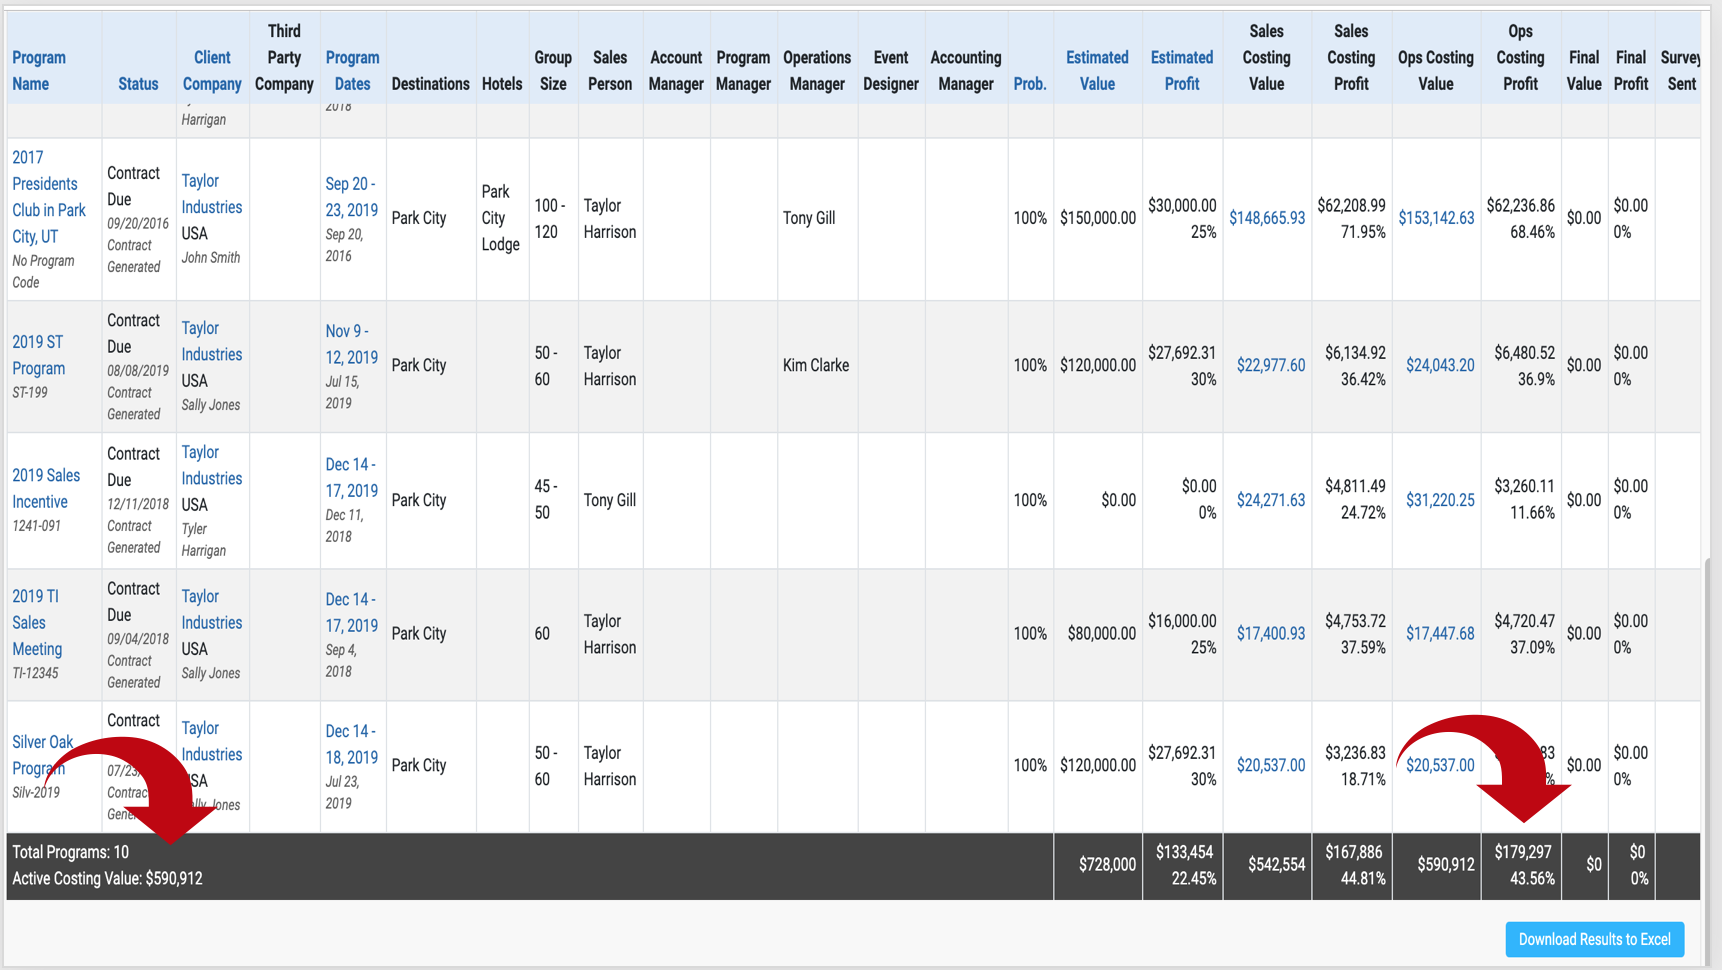Image resolution: width=1722 pixels, height=970 pixels.
Task: Click Dec 14 - 17, 2019 dates in Sales Incentive row
Action: point(352,478)
